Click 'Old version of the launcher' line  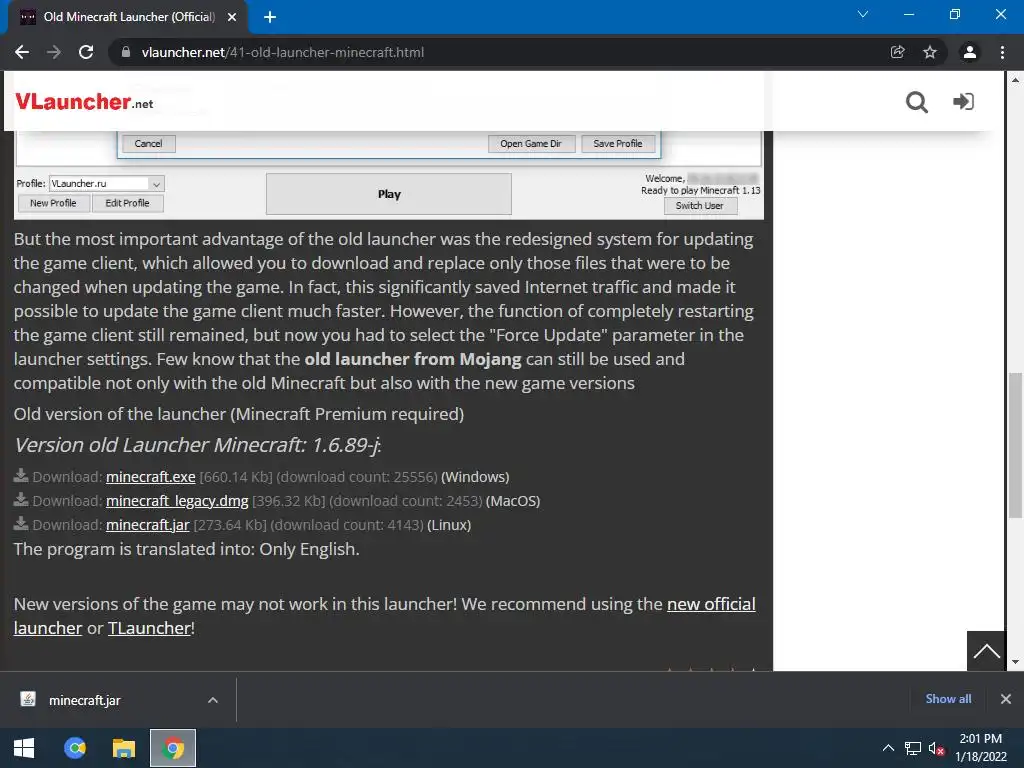click(x=239, y=415)
